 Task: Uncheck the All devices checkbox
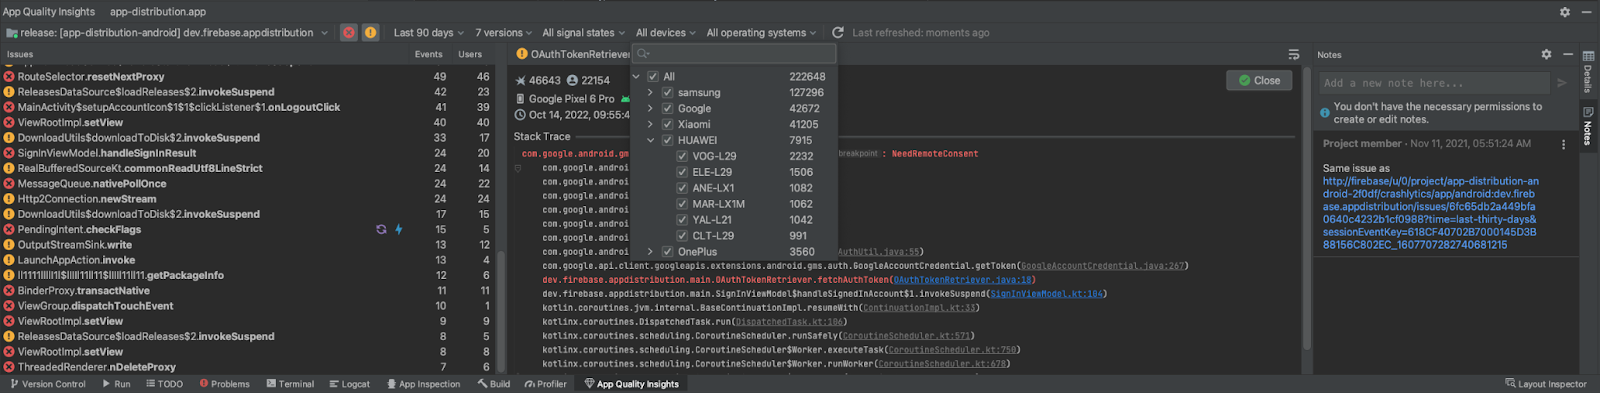pyautogui.click(x=653, y=76)
